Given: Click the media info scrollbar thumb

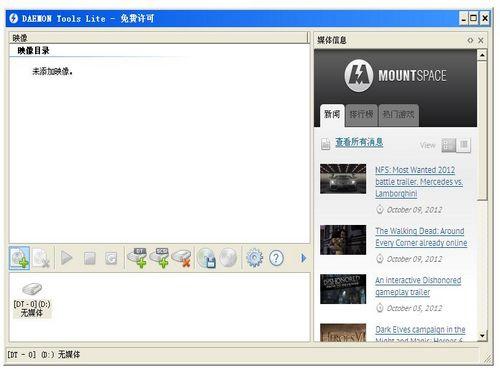Looking at the screenshot, I should [x=482, y=131].
